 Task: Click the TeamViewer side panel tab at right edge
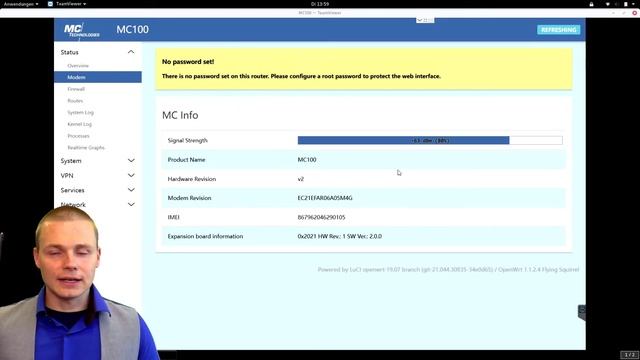[x=582, y=312]
